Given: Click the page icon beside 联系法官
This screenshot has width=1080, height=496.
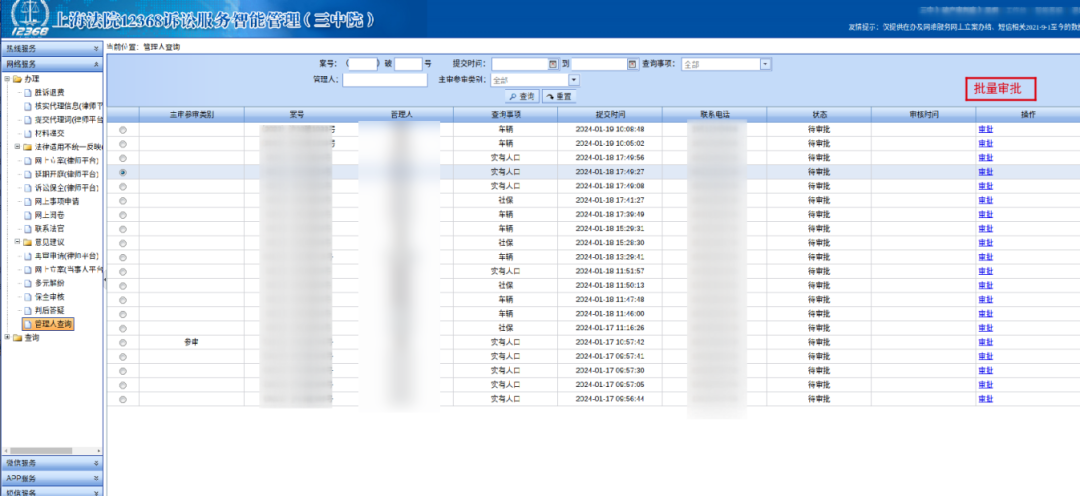Looking at the screenshot, I should (x=28, y=229).
